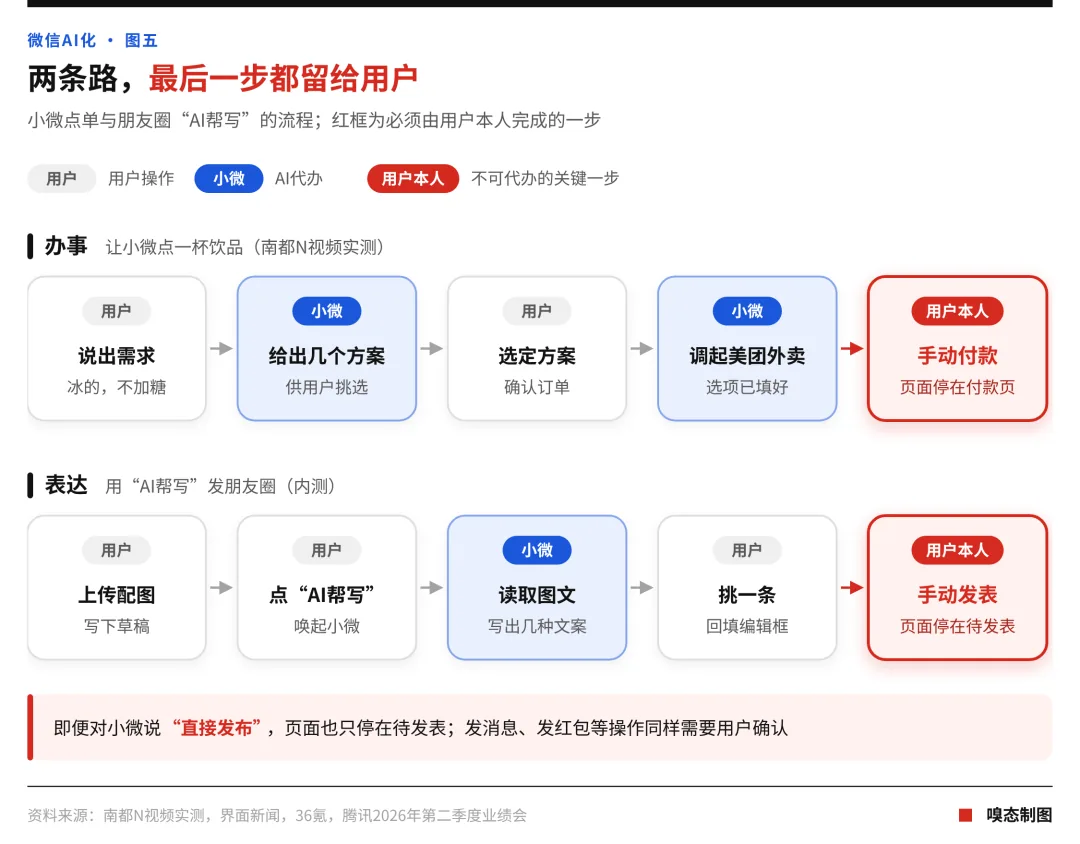Click the 用户 pill above 说出需求
This screenshot has height=844, width=1080.
tap(116, 311)
